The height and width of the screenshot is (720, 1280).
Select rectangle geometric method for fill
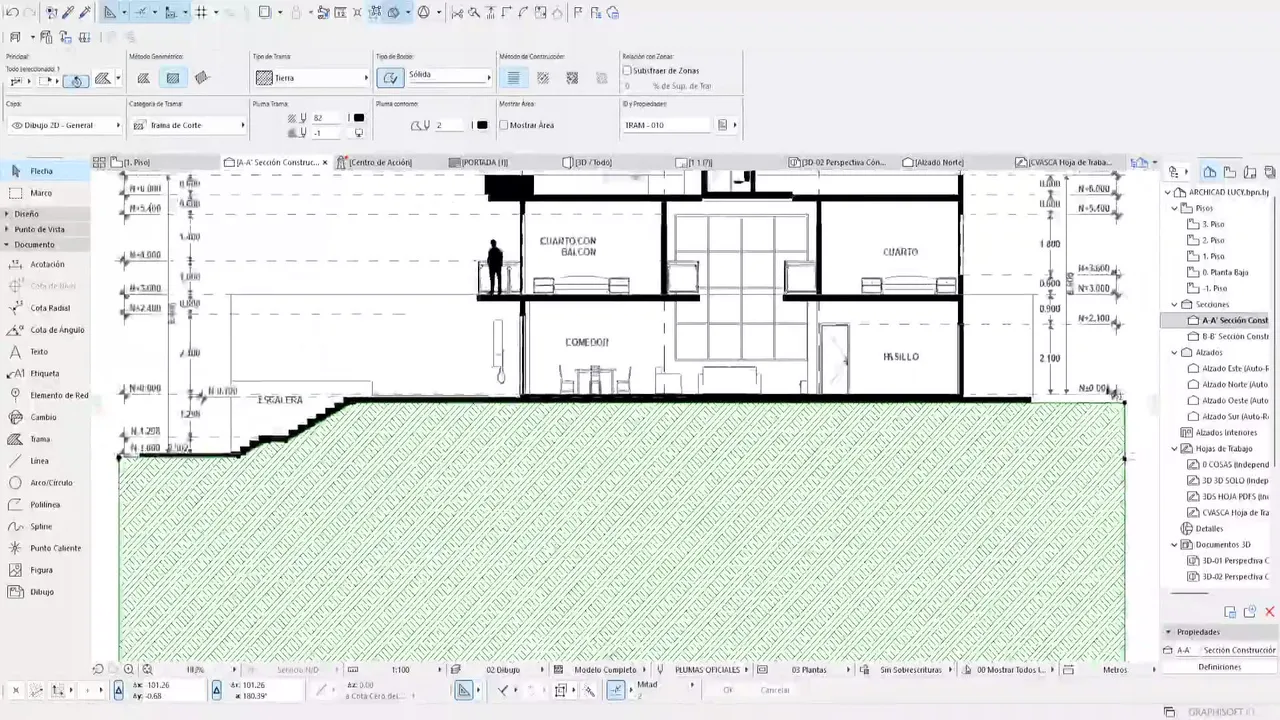pyautogui.click(x=173, y=78)
